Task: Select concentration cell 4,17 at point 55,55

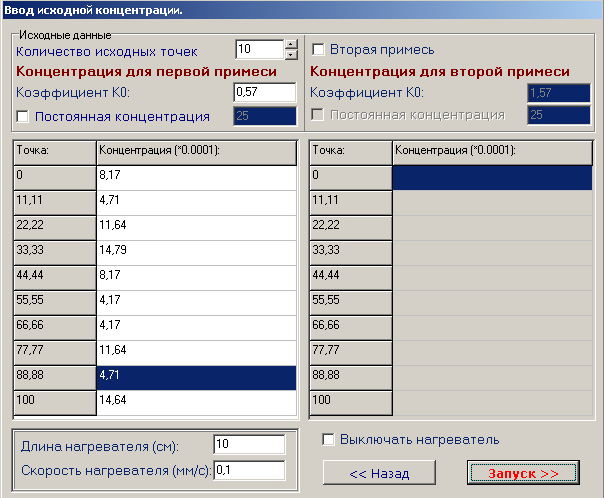Action: pyautogui.click(x=196, y=303)
